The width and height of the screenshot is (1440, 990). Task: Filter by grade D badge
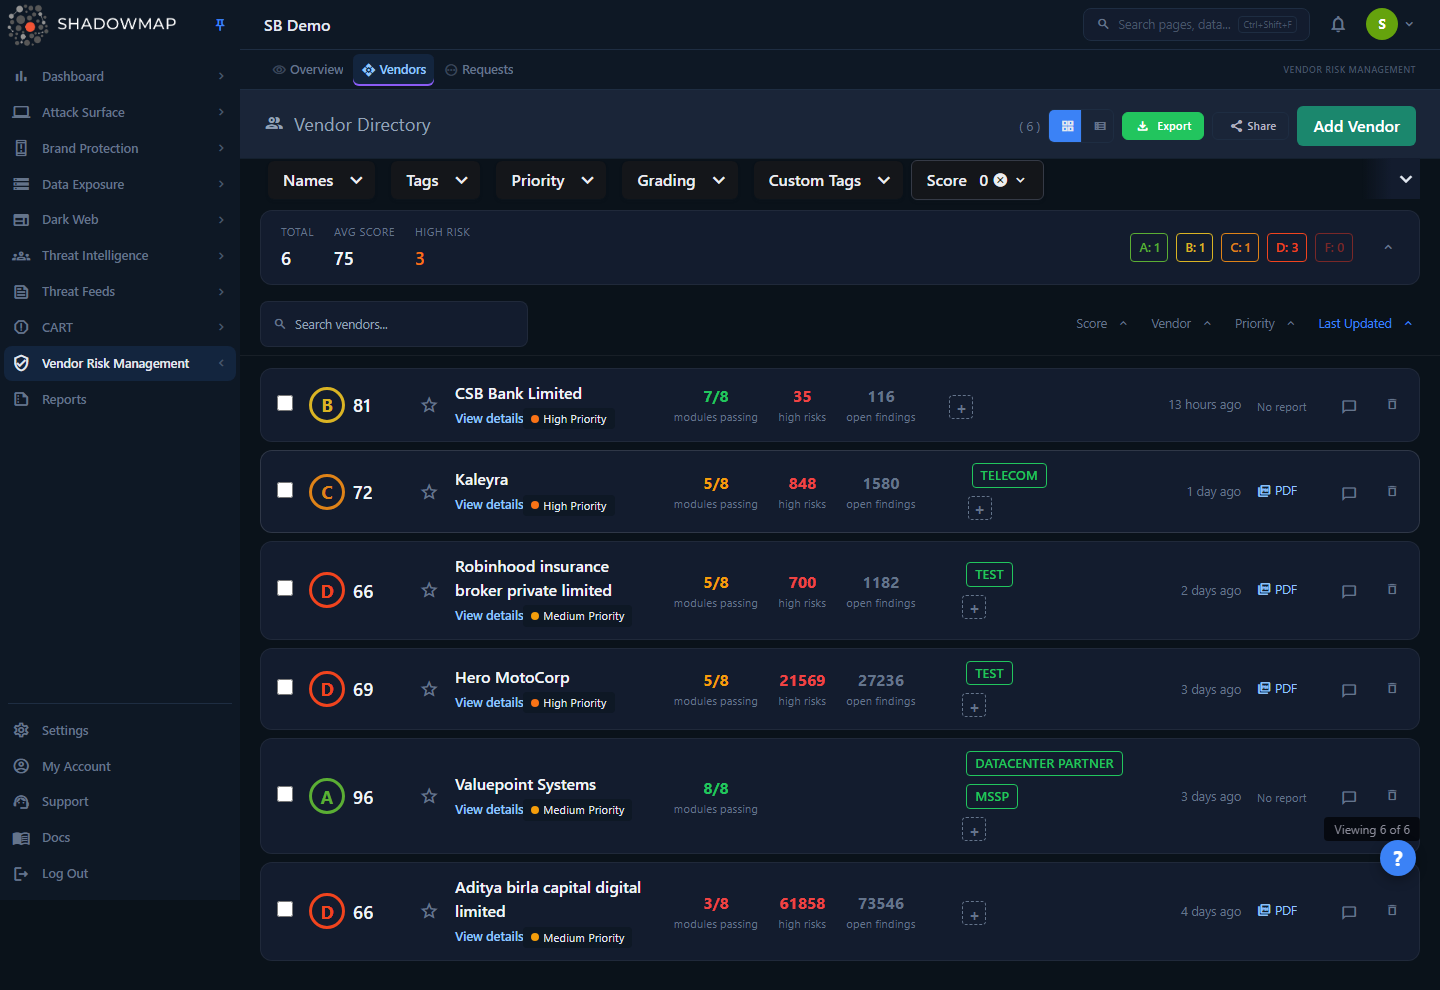click(x=1287, y=247)
